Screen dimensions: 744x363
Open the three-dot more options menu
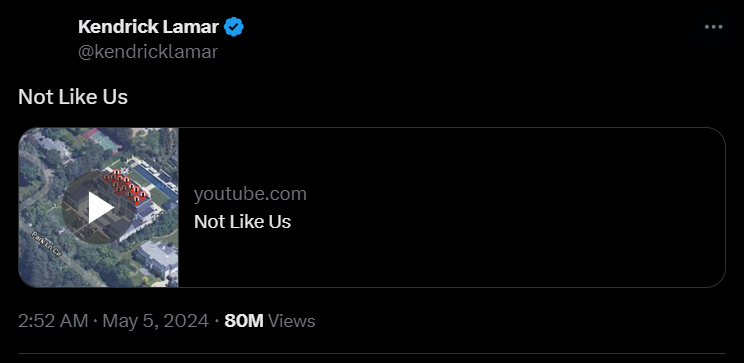pos(713,27)
